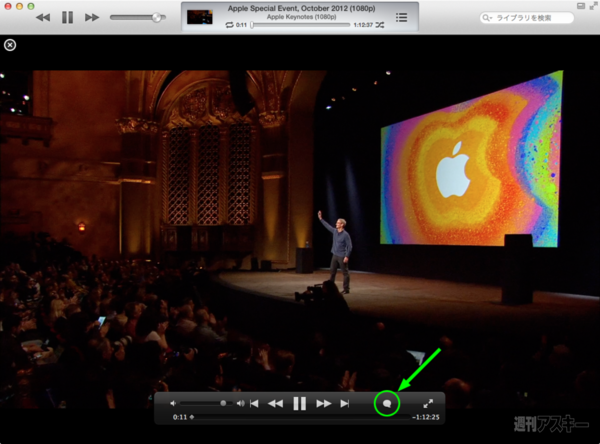
Task: Click the video thumbnail in now-playing display
Action: 199,17
